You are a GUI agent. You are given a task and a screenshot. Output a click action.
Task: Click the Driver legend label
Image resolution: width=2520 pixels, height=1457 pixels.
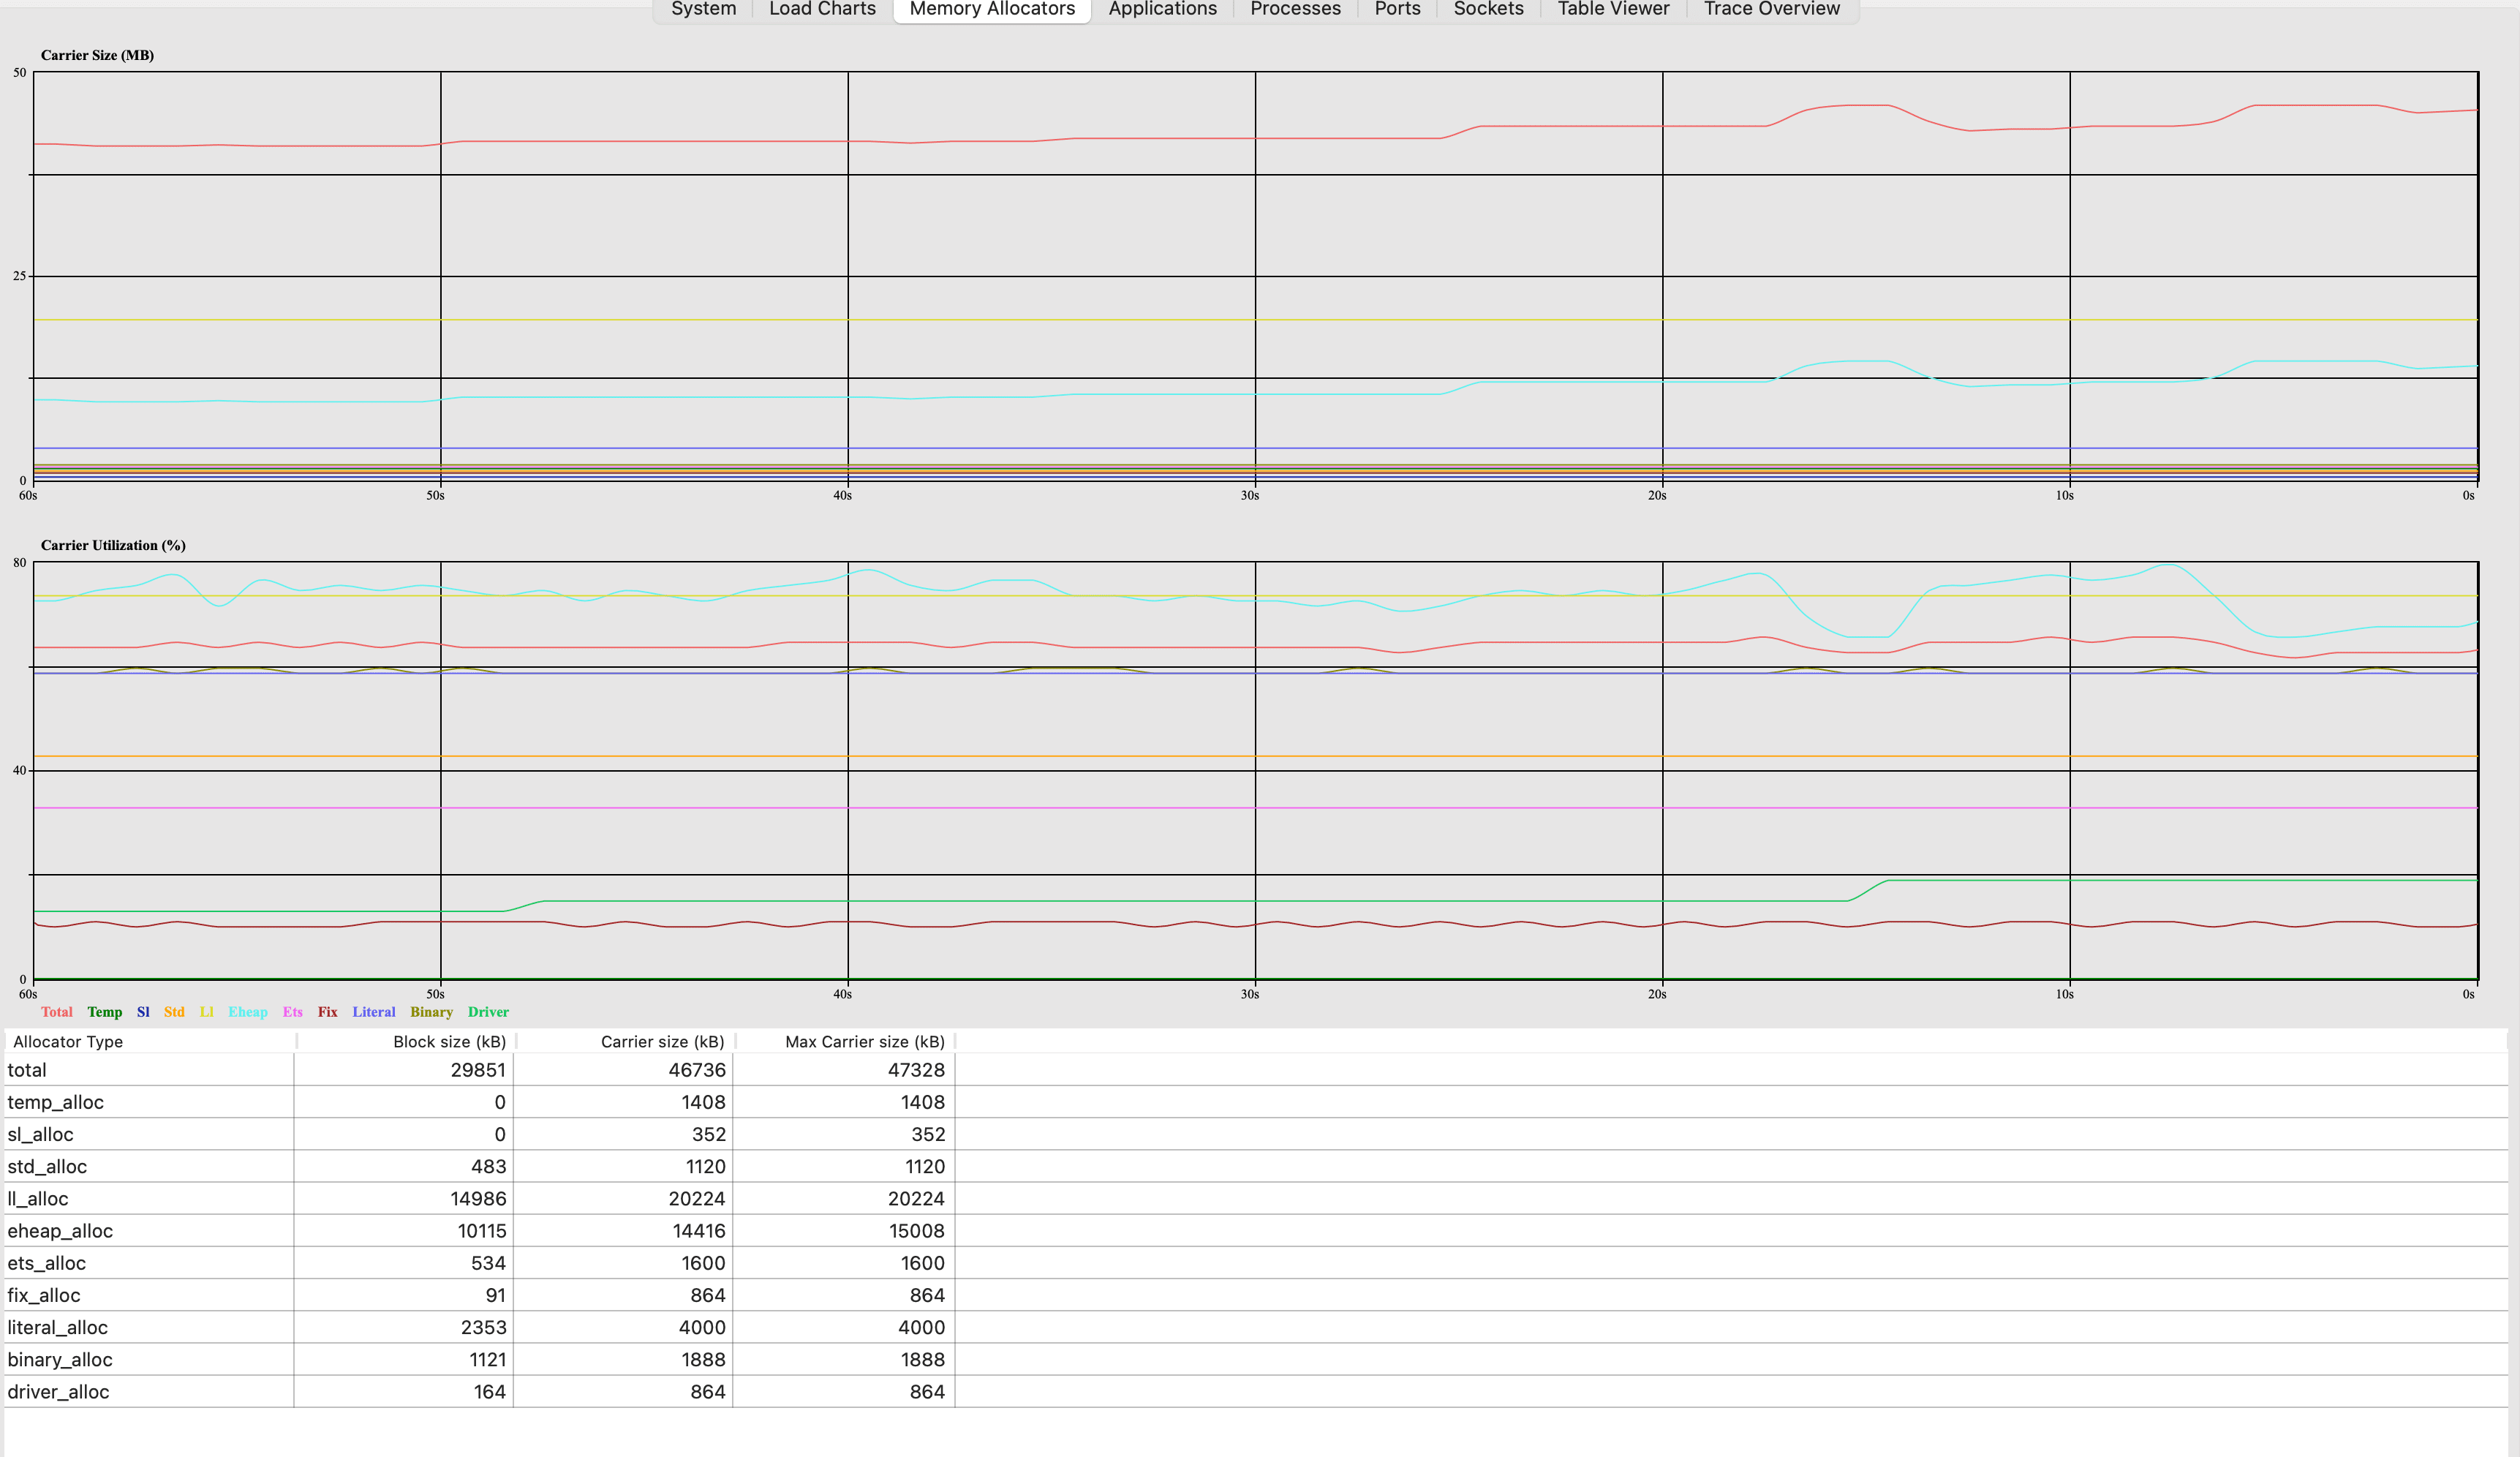click(x=488, y=1012)
